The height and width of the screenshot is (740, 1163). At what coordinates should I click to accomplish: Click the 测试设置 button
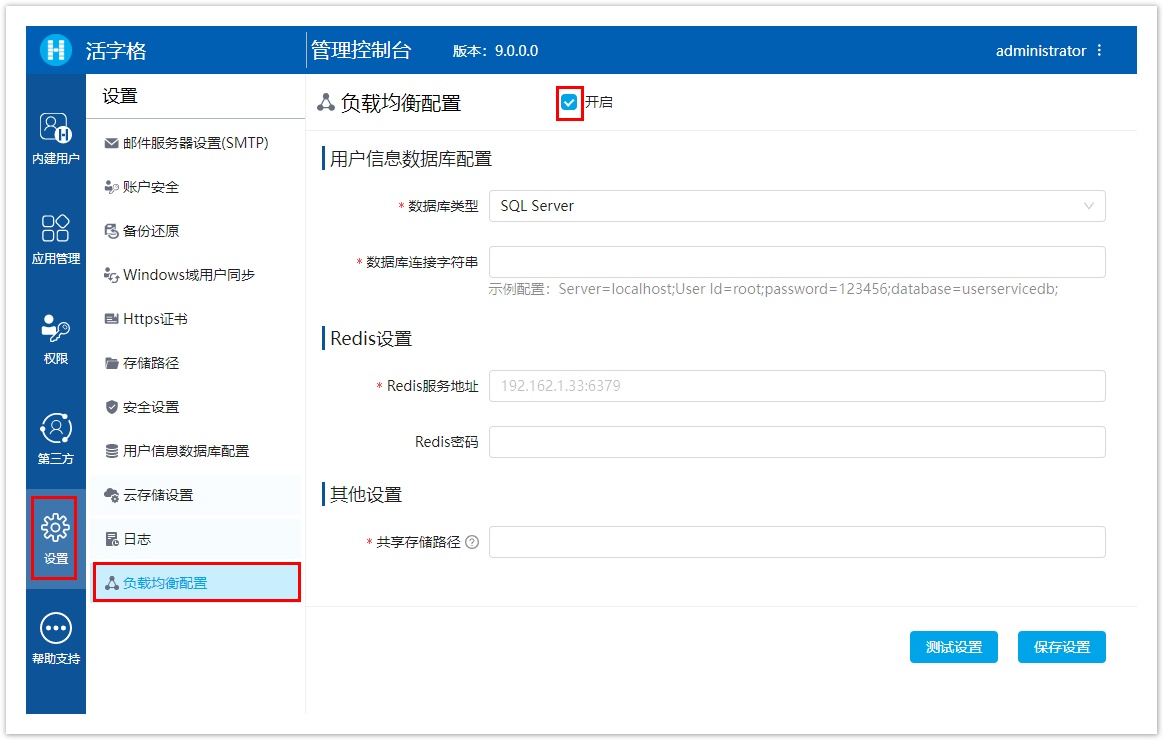[953, 647]
